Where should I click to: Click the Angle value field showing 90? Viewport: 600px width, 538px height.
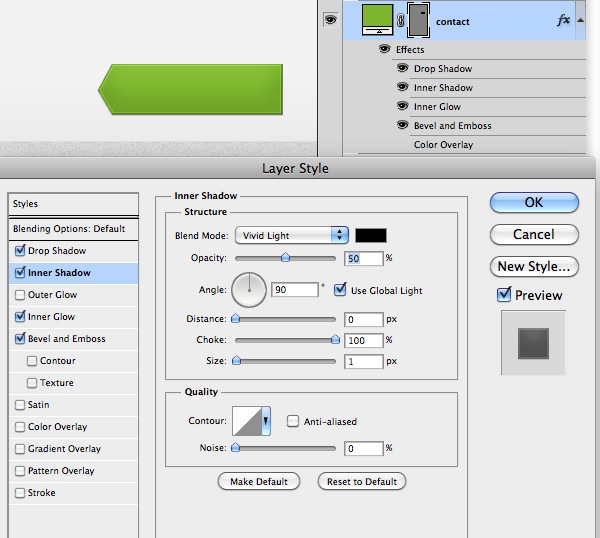click(295, 290)
